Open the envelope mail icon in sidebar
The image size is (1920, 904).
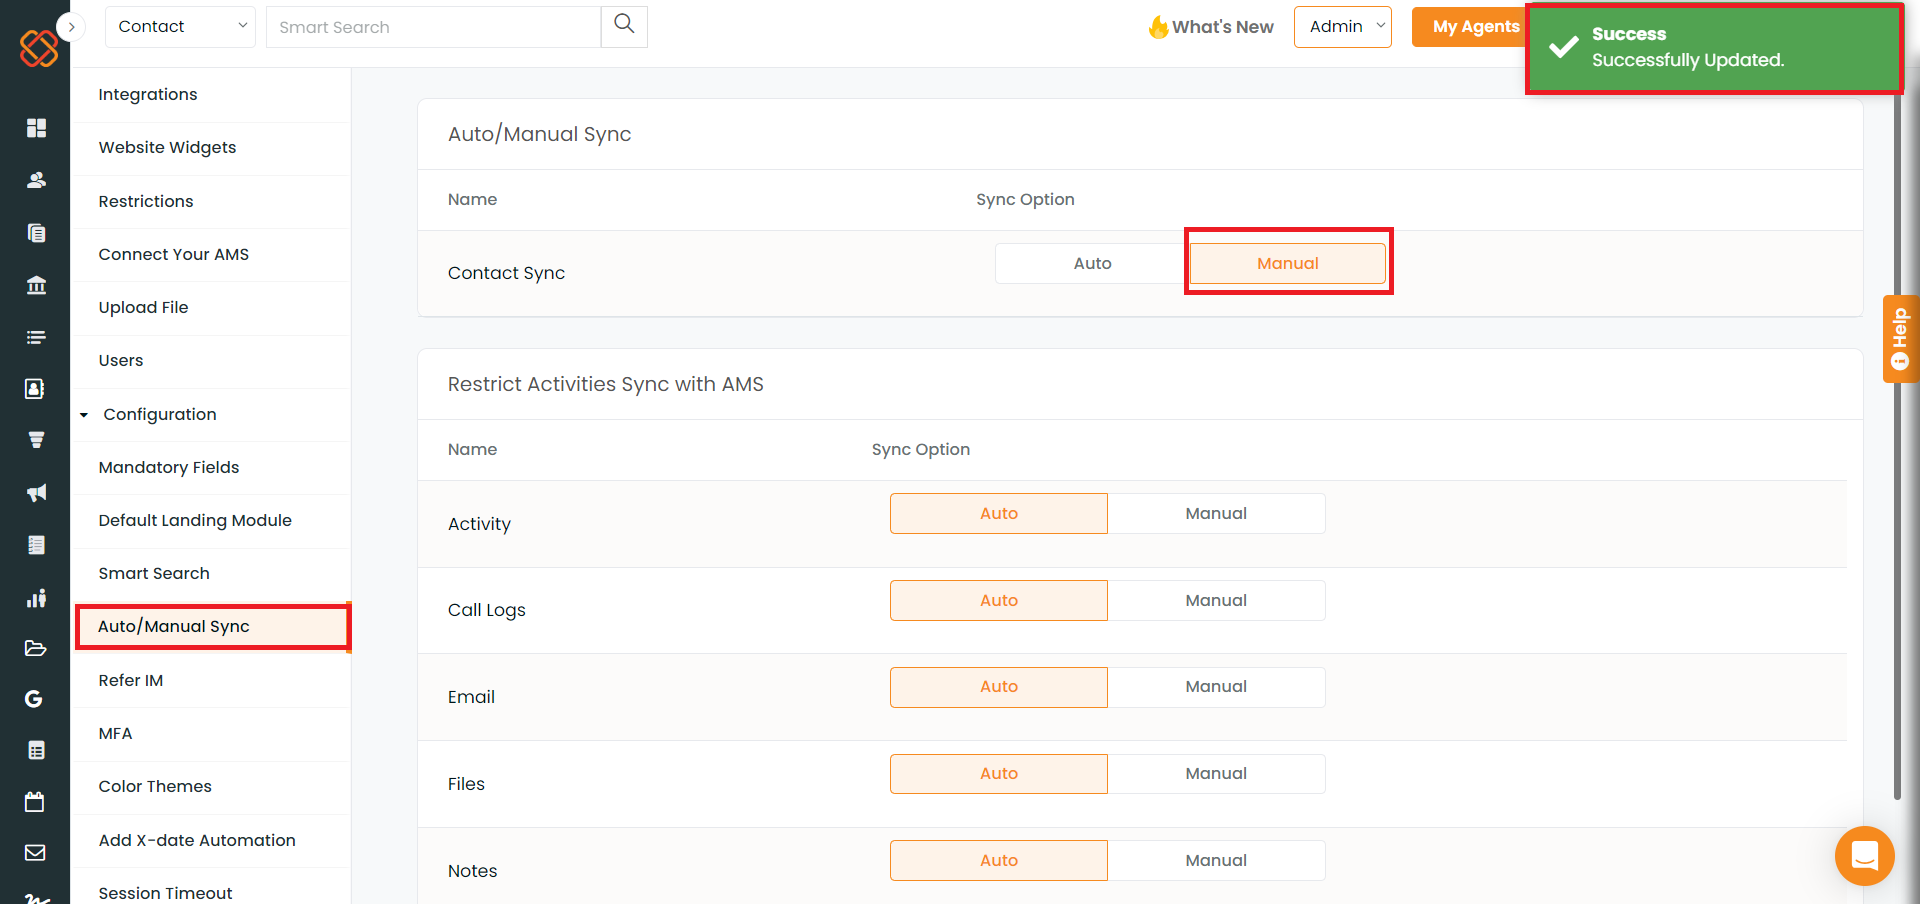[35, 853]
